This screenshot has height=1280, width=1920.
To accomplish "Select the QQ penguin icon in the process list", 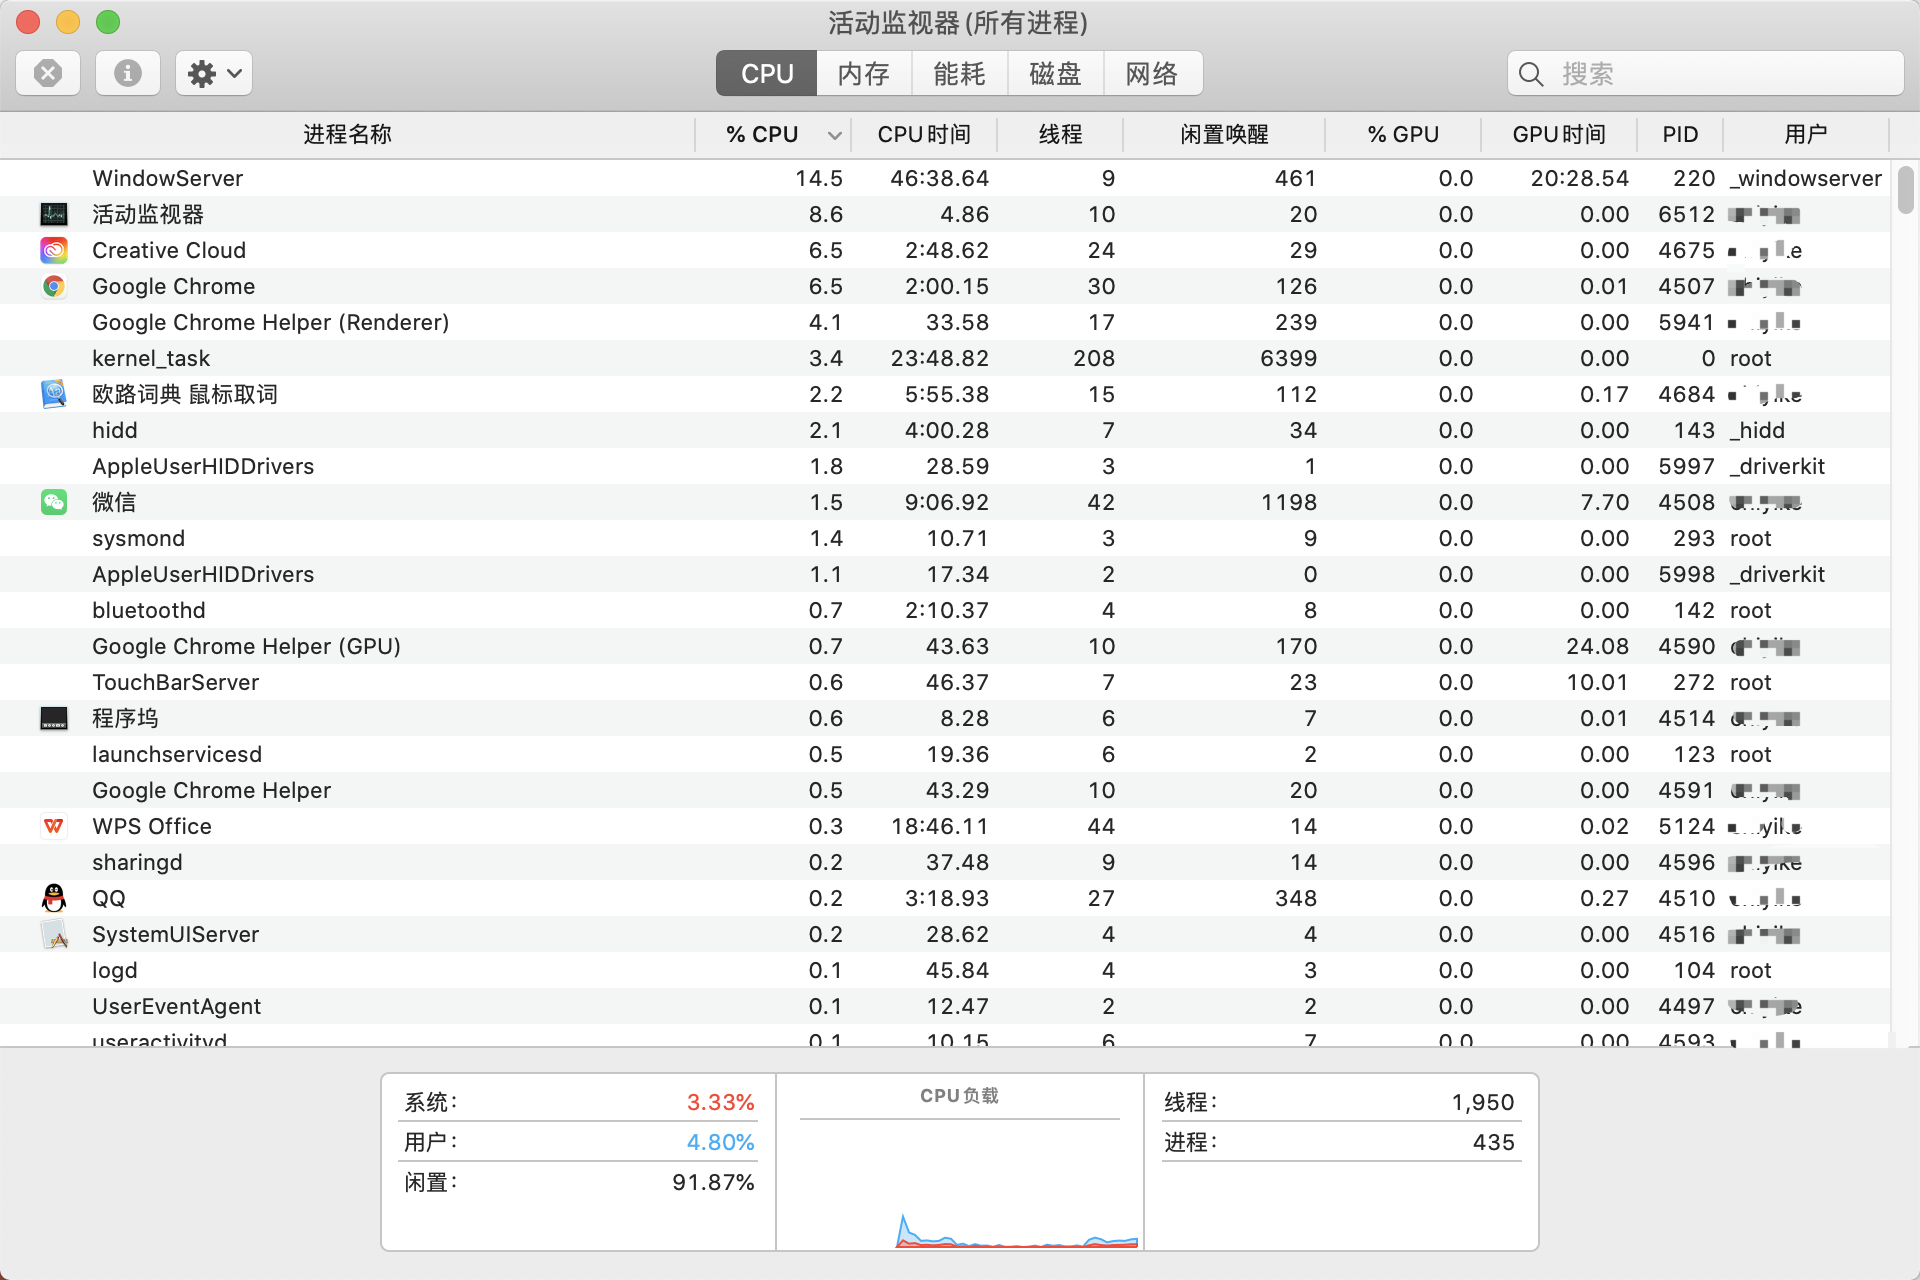I will click(x=54, y=898).
